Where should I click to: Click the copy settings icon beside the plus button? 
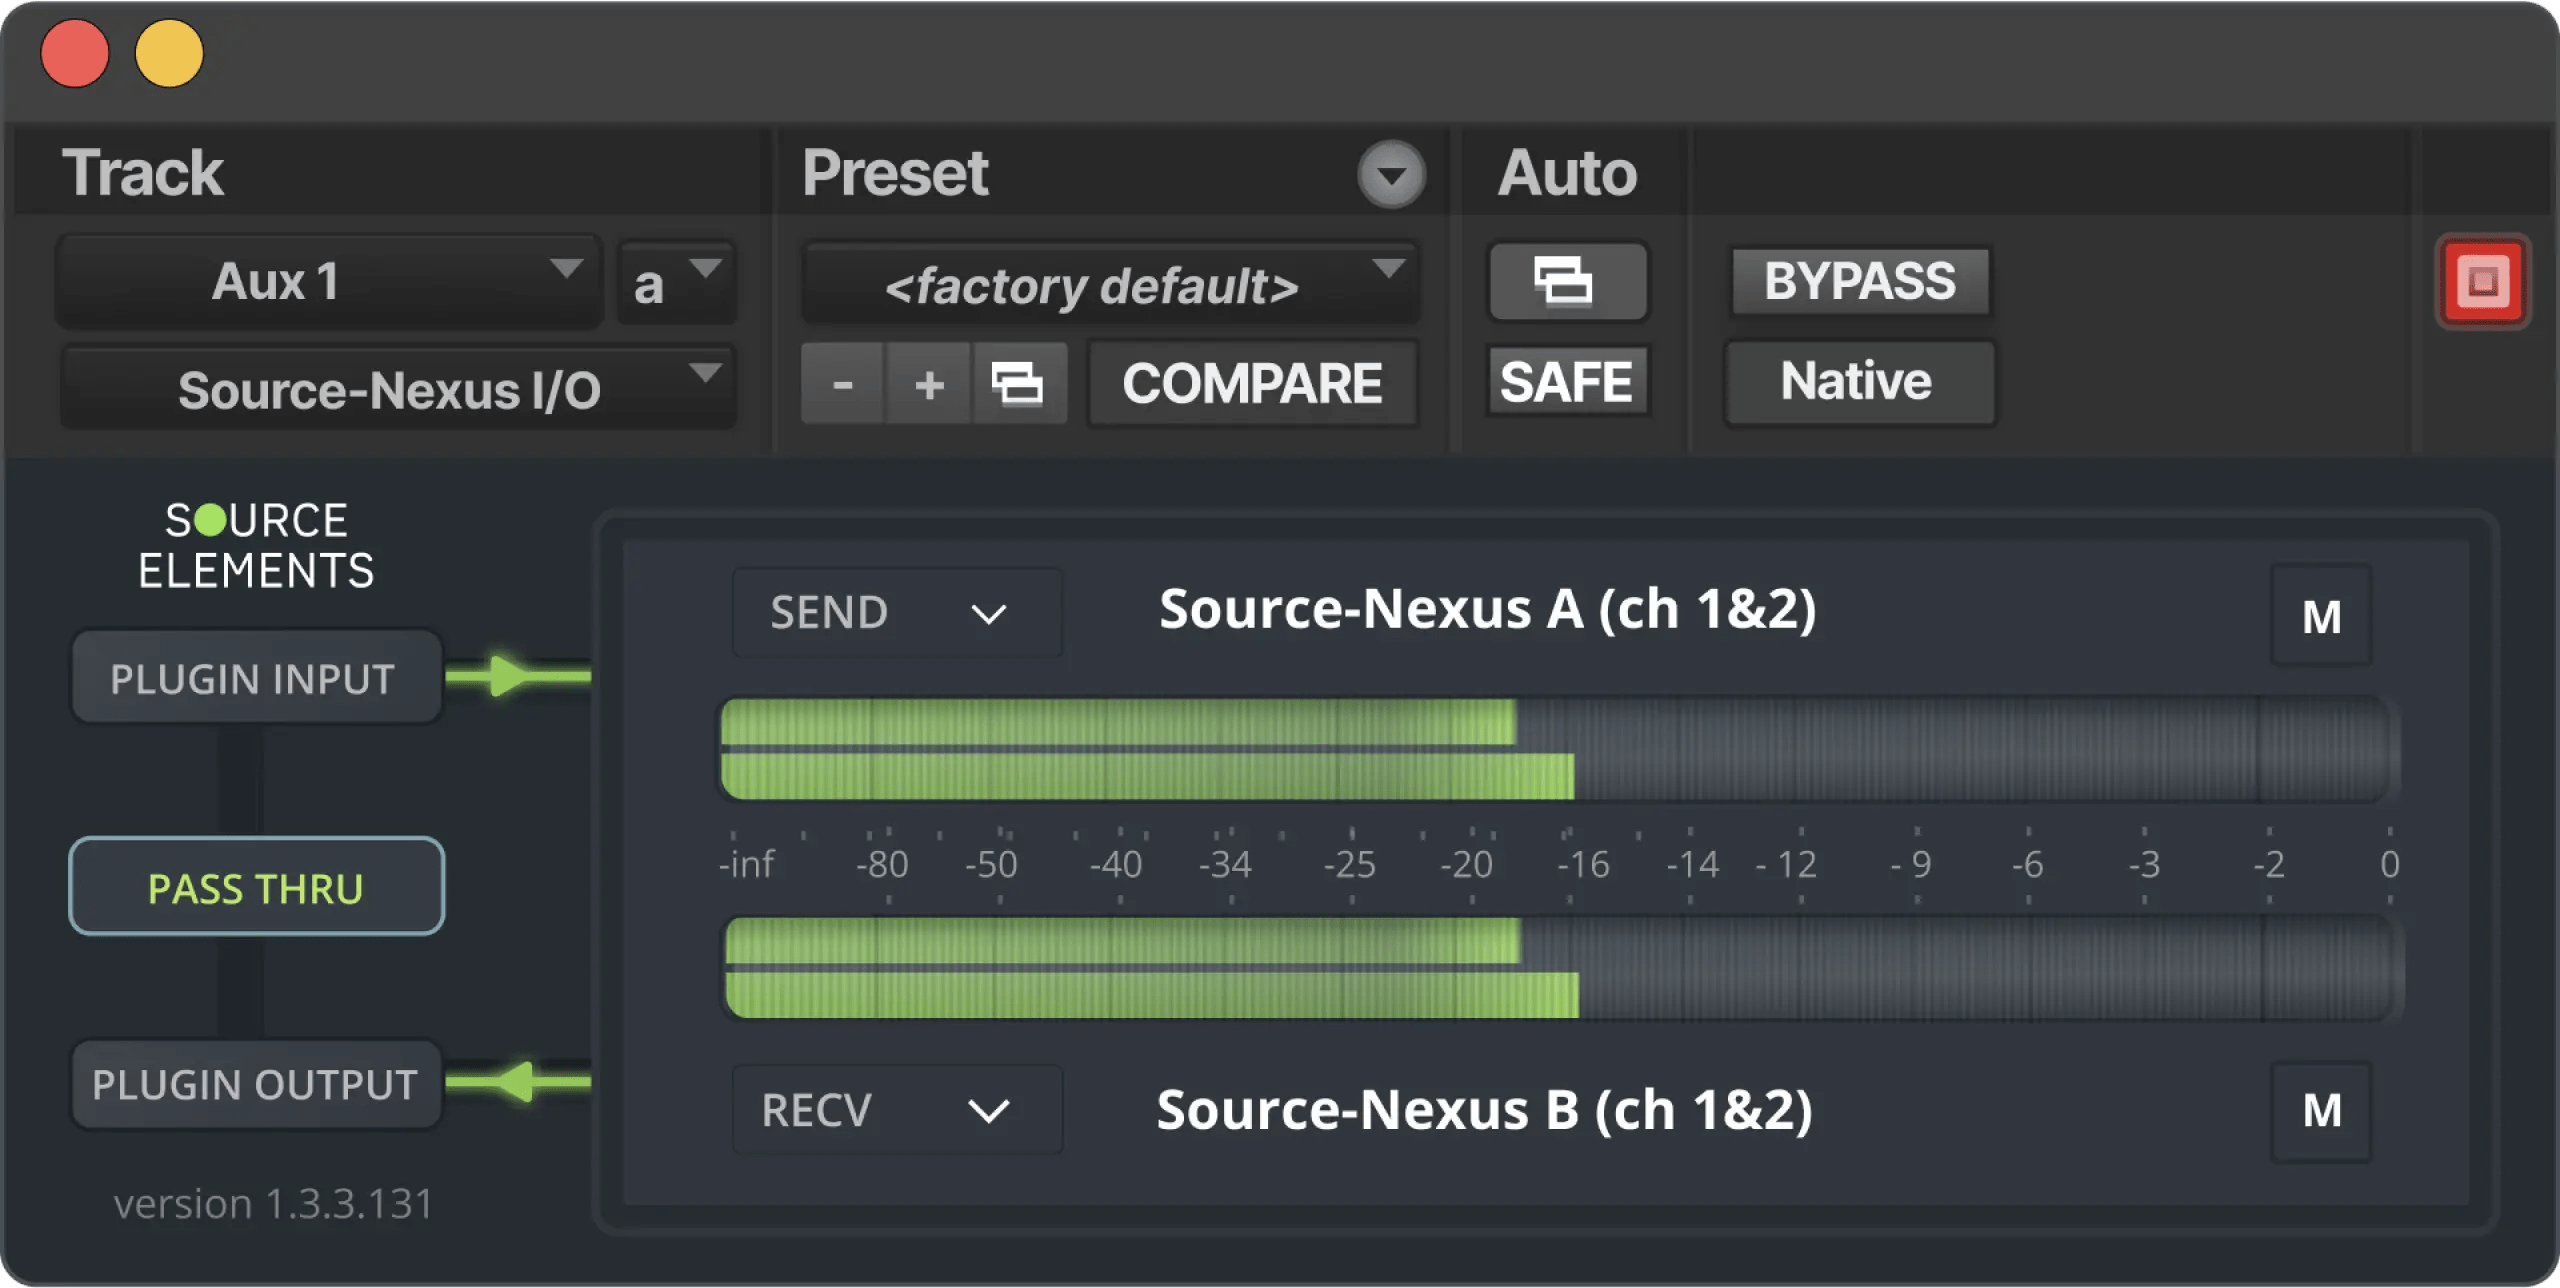1020,383
